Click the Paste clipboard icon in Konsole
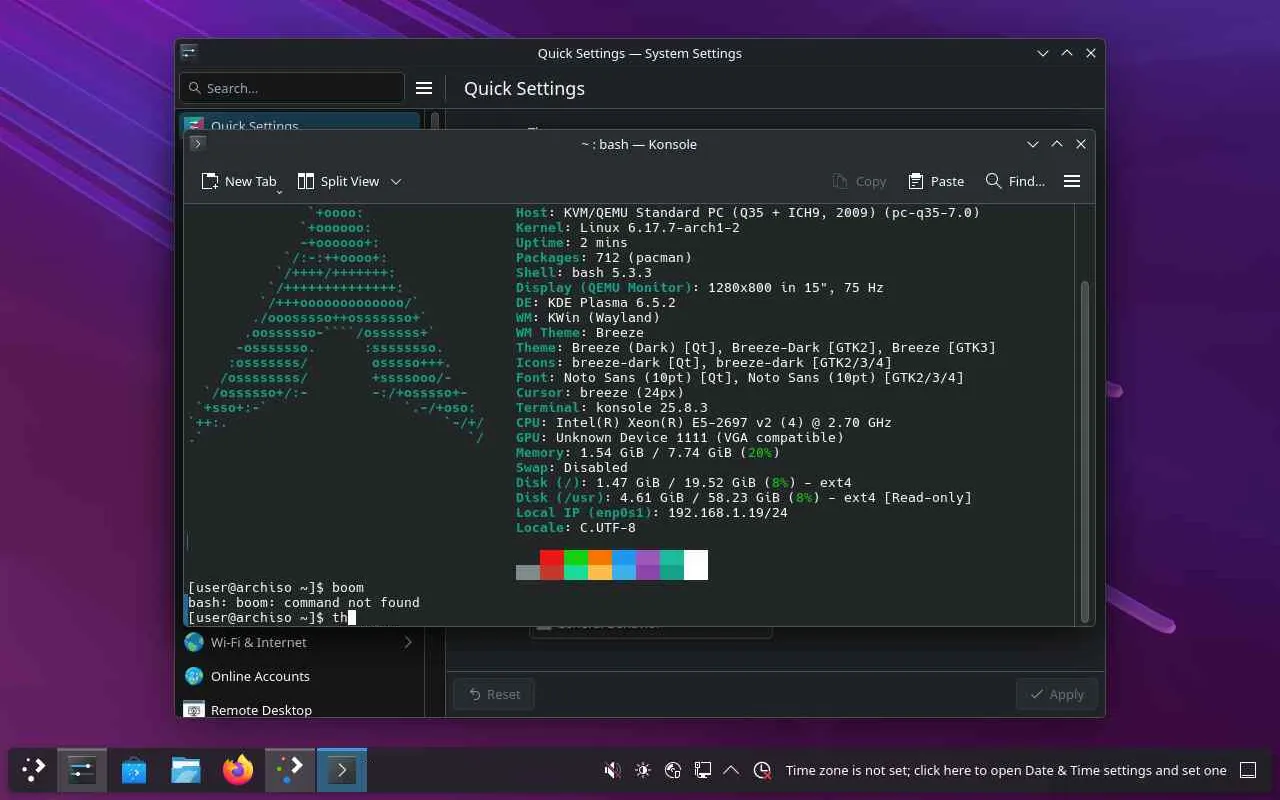The width and height of the screenshot is (1280, 800). (916, 181)
